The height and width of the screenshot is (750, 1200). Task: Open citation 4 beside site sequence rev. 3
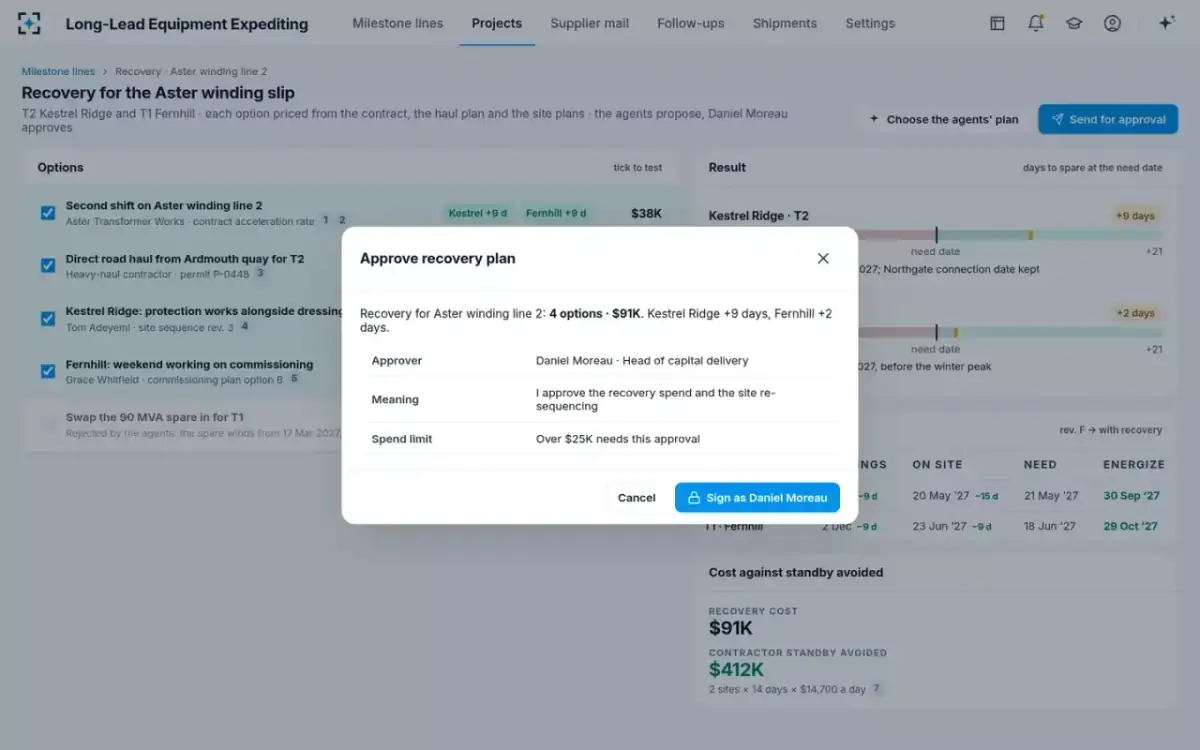point(244,326)
